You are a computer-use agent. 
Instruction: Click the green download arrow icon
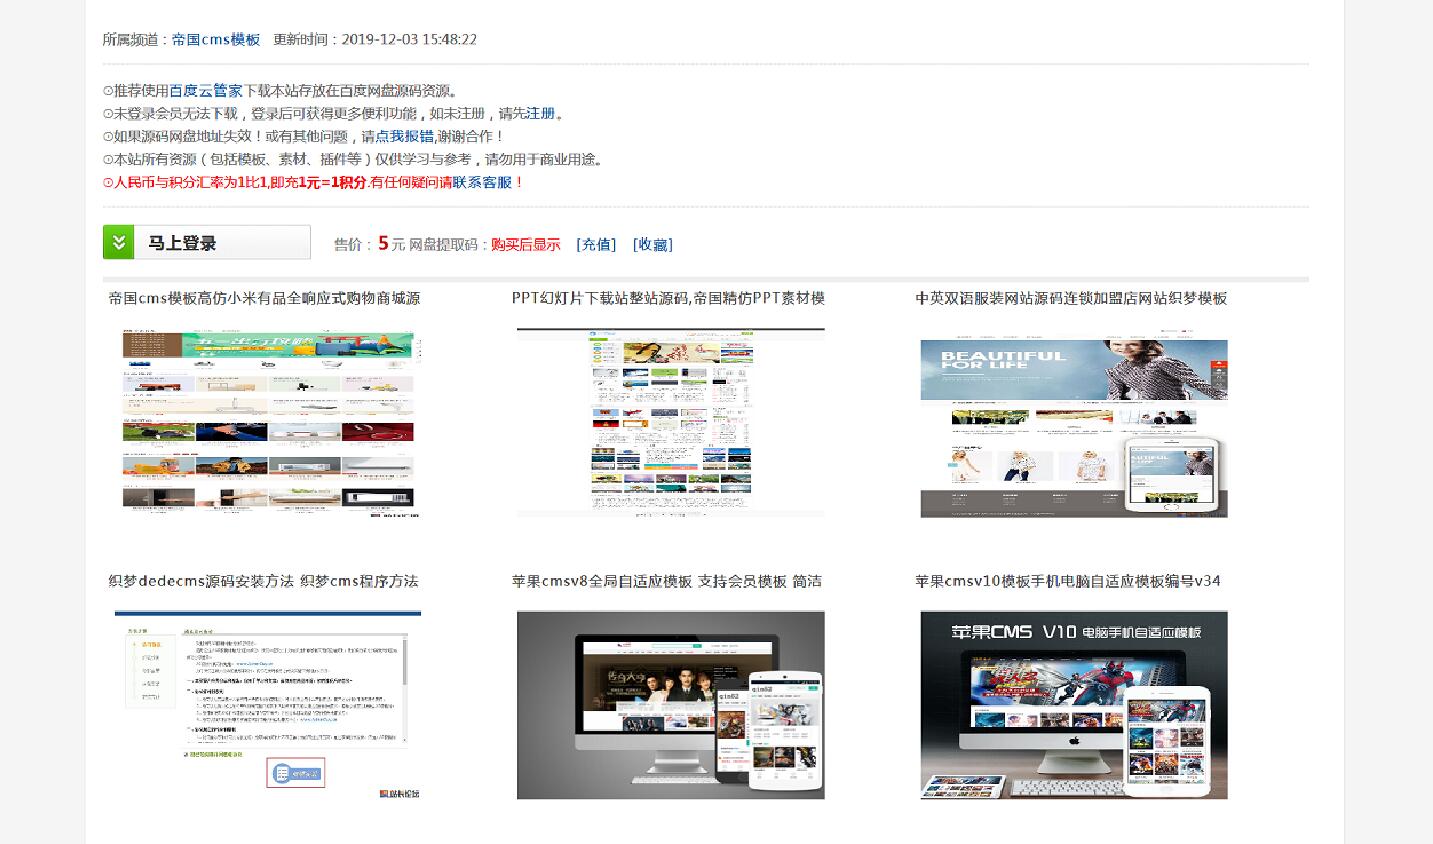pyautogui.click(x=119, y=243)
